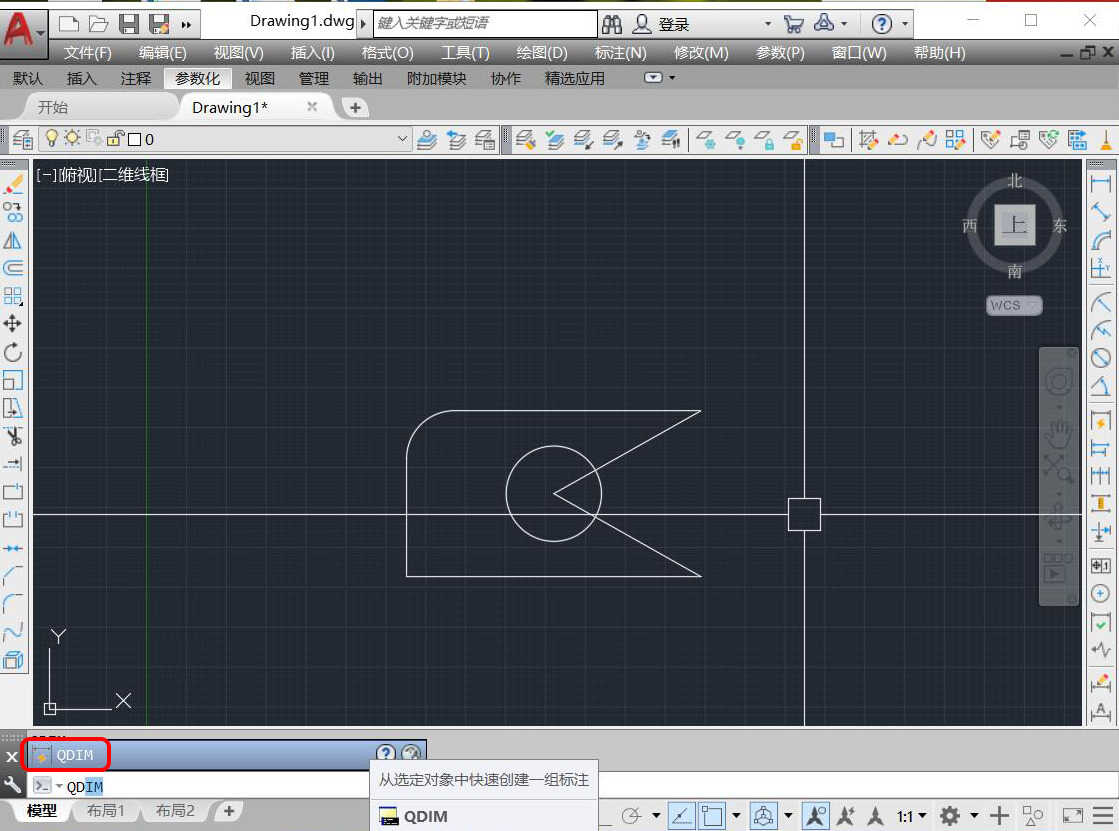This screenshot has height=831, width=1119.
Task: Create a new drawing via quick access
Action: pos(69,24)
